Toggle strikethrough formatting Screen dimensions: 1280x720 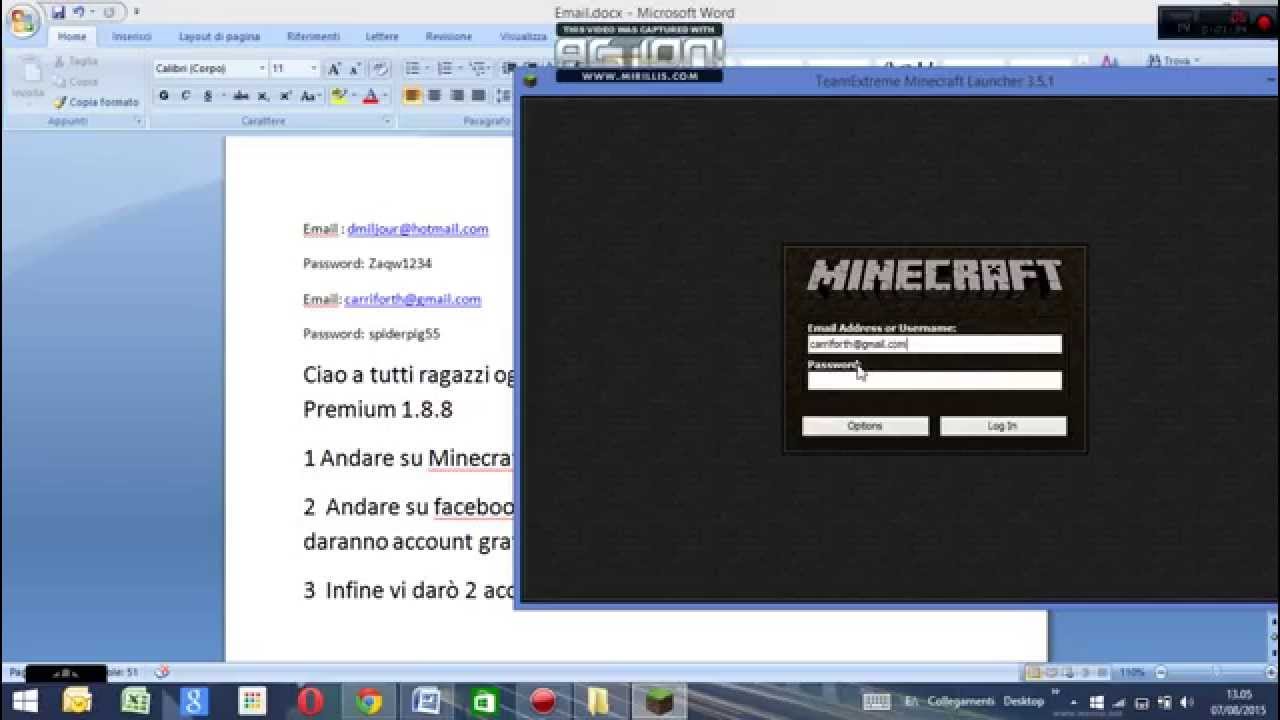click(x=240, y=96)
